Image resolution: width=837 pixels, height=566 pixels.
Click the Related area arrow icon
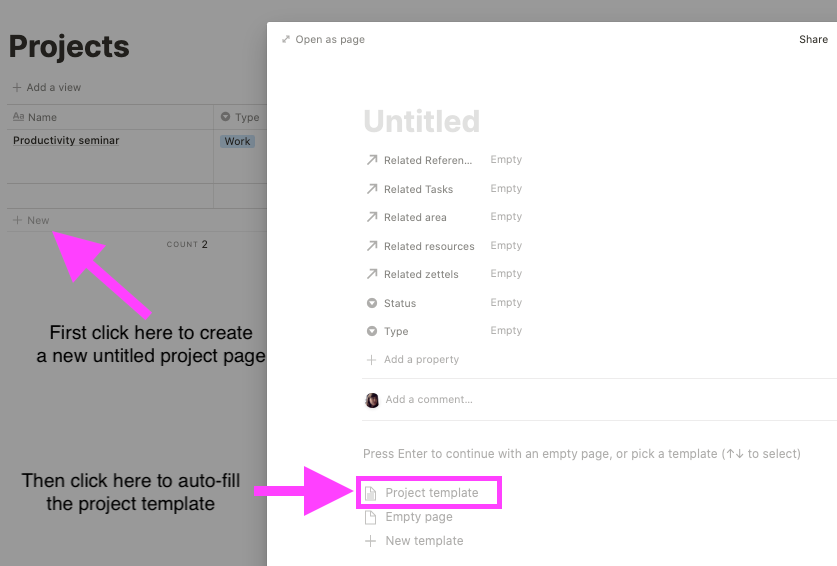tap(372, 217)
